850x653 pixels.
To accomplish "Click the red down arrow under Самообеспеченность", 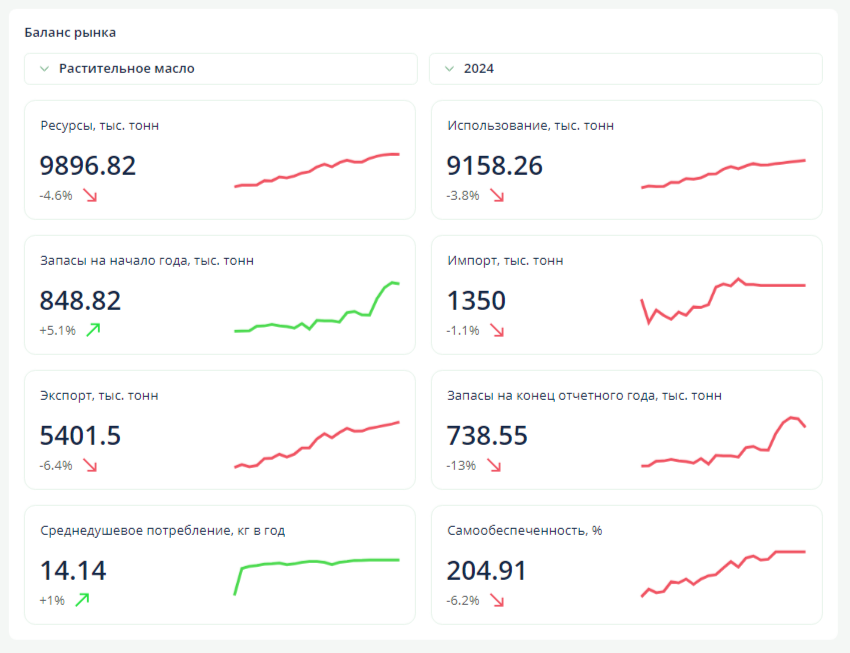I will [497, 600].
